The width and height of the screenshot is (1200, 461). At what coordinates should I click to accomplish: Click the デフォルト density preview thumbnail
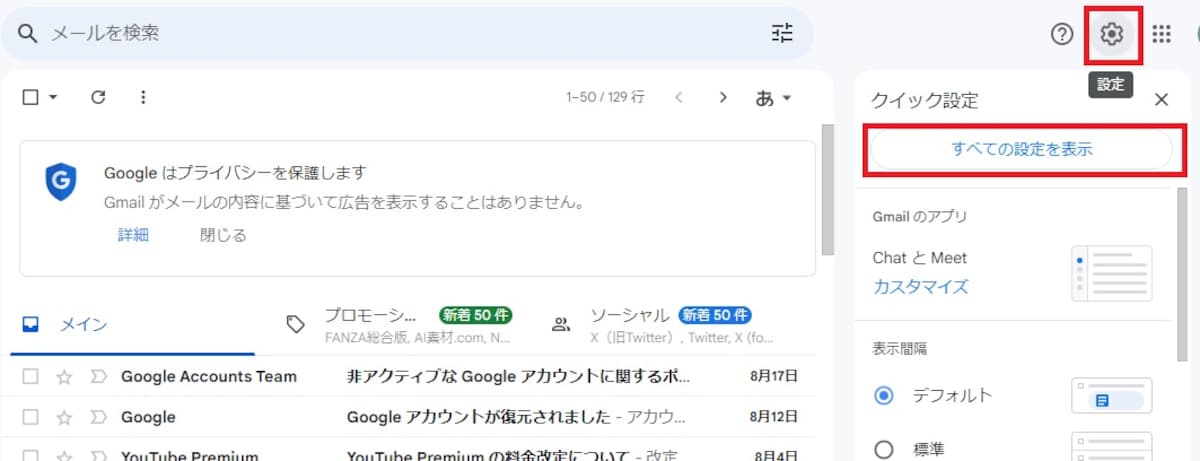click(x=1111, y=396)
